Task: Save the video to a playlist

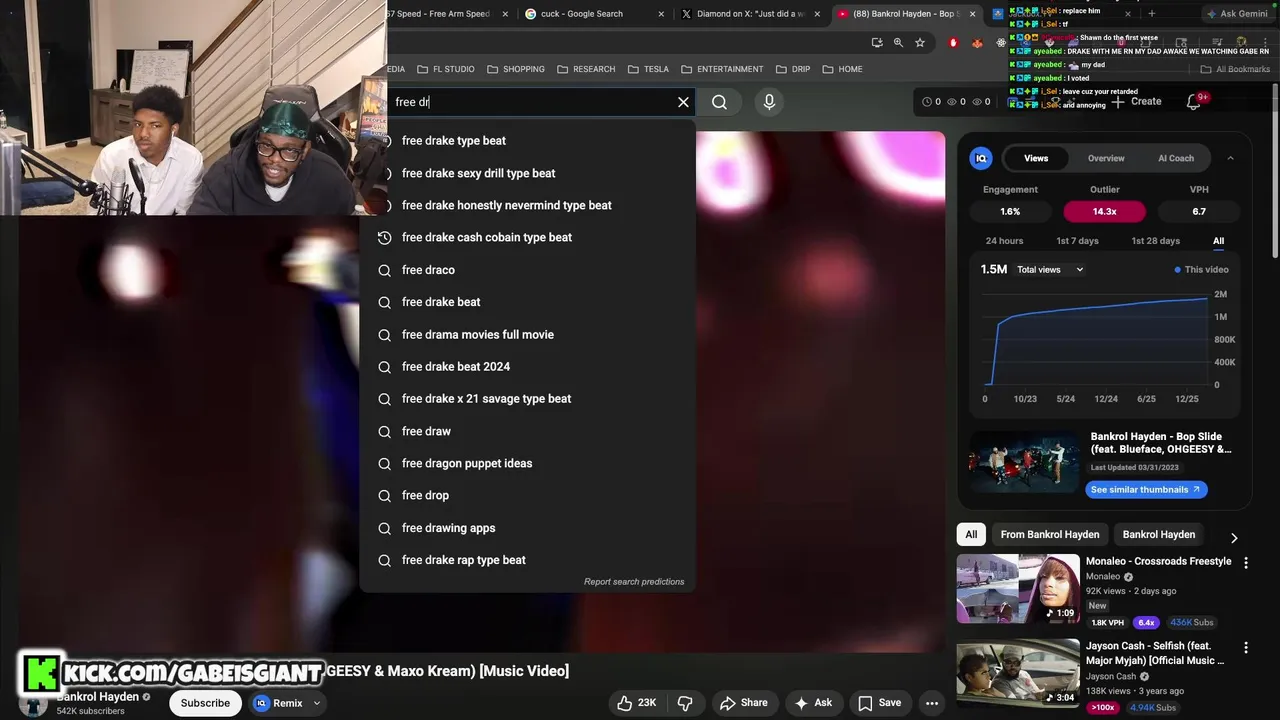Action: pyautogui.click(x=880, y=703)
